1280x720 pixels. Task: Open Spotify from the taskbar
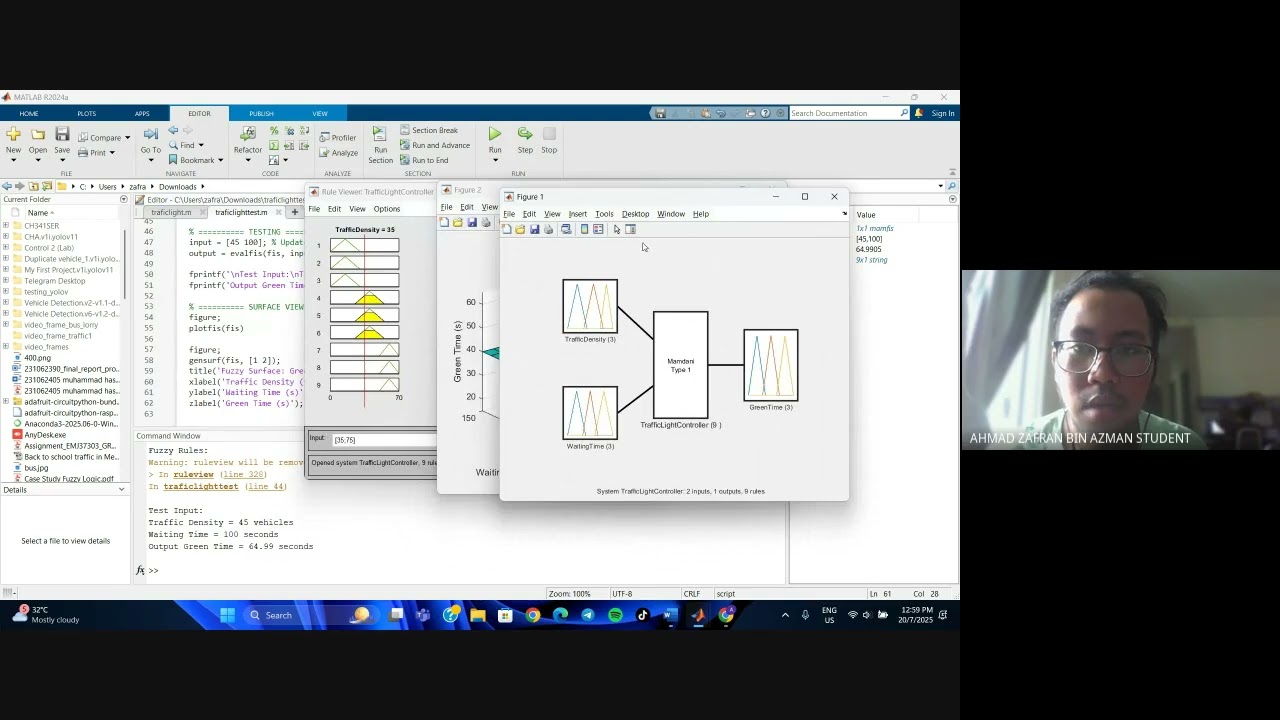615,615
